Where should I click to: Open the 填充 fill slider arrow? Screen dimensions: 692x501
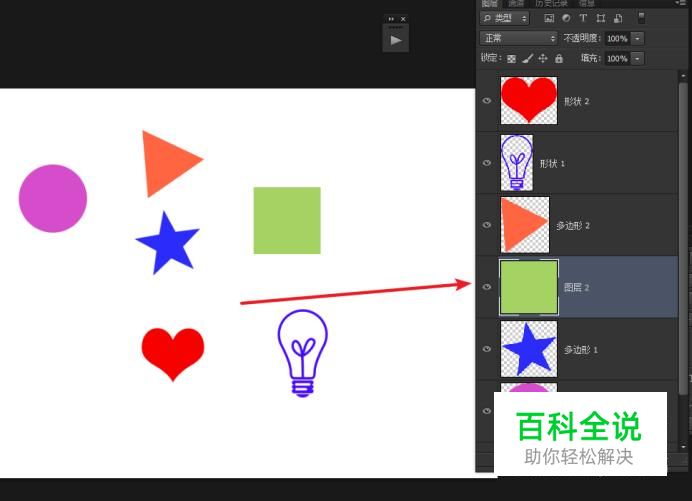pyautogui.click(x=637, y=58)
